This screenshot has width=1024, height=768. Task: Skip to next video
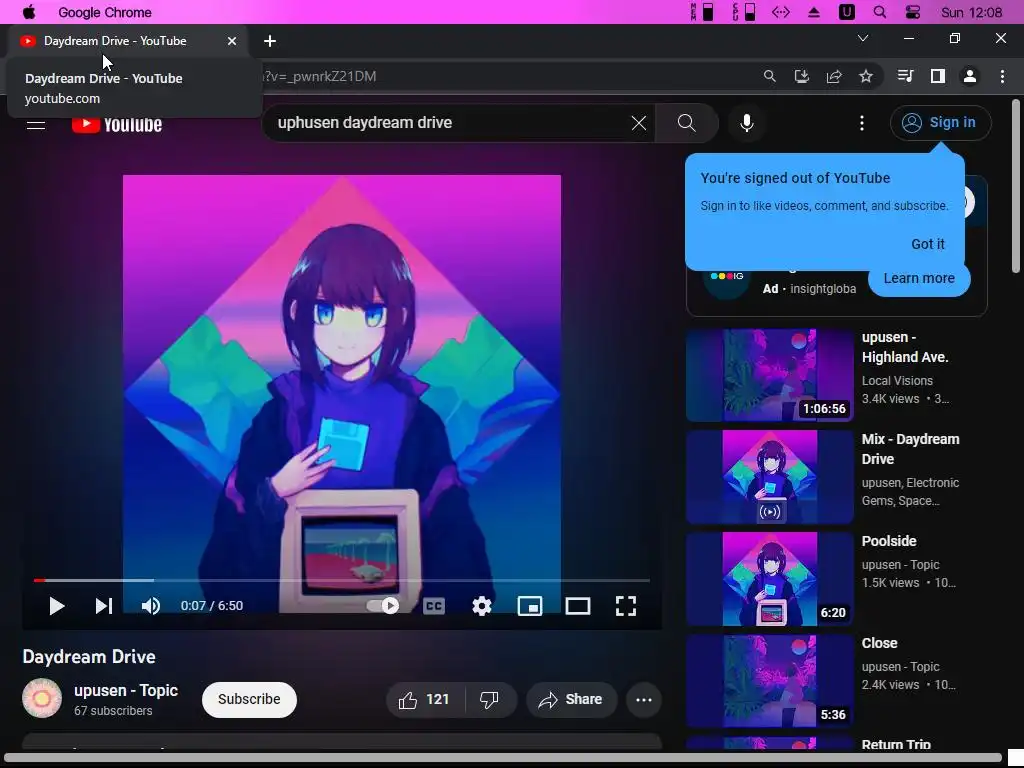(104, 606)
